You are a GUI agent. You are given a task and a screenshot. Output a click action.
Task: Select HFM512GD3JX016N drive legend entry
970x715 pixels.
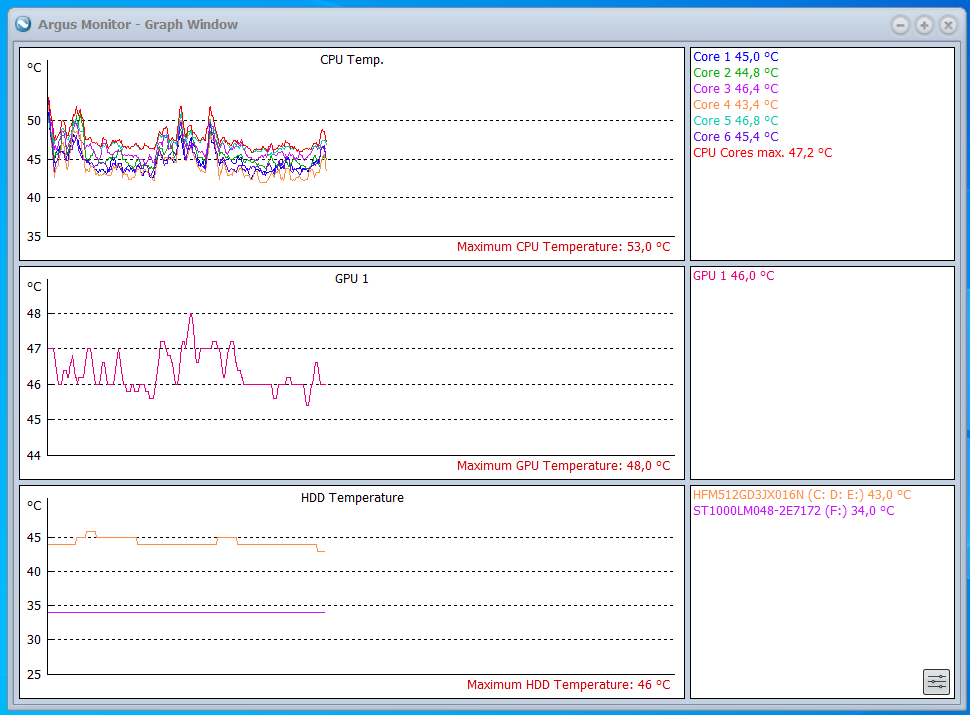point(801,495)
